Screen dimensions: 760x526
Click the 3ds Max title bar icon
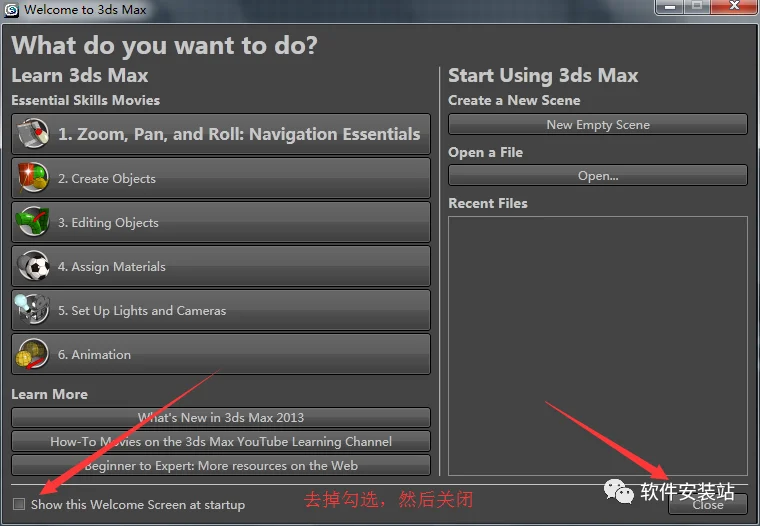pyautogui.click(x=11, y=10)
